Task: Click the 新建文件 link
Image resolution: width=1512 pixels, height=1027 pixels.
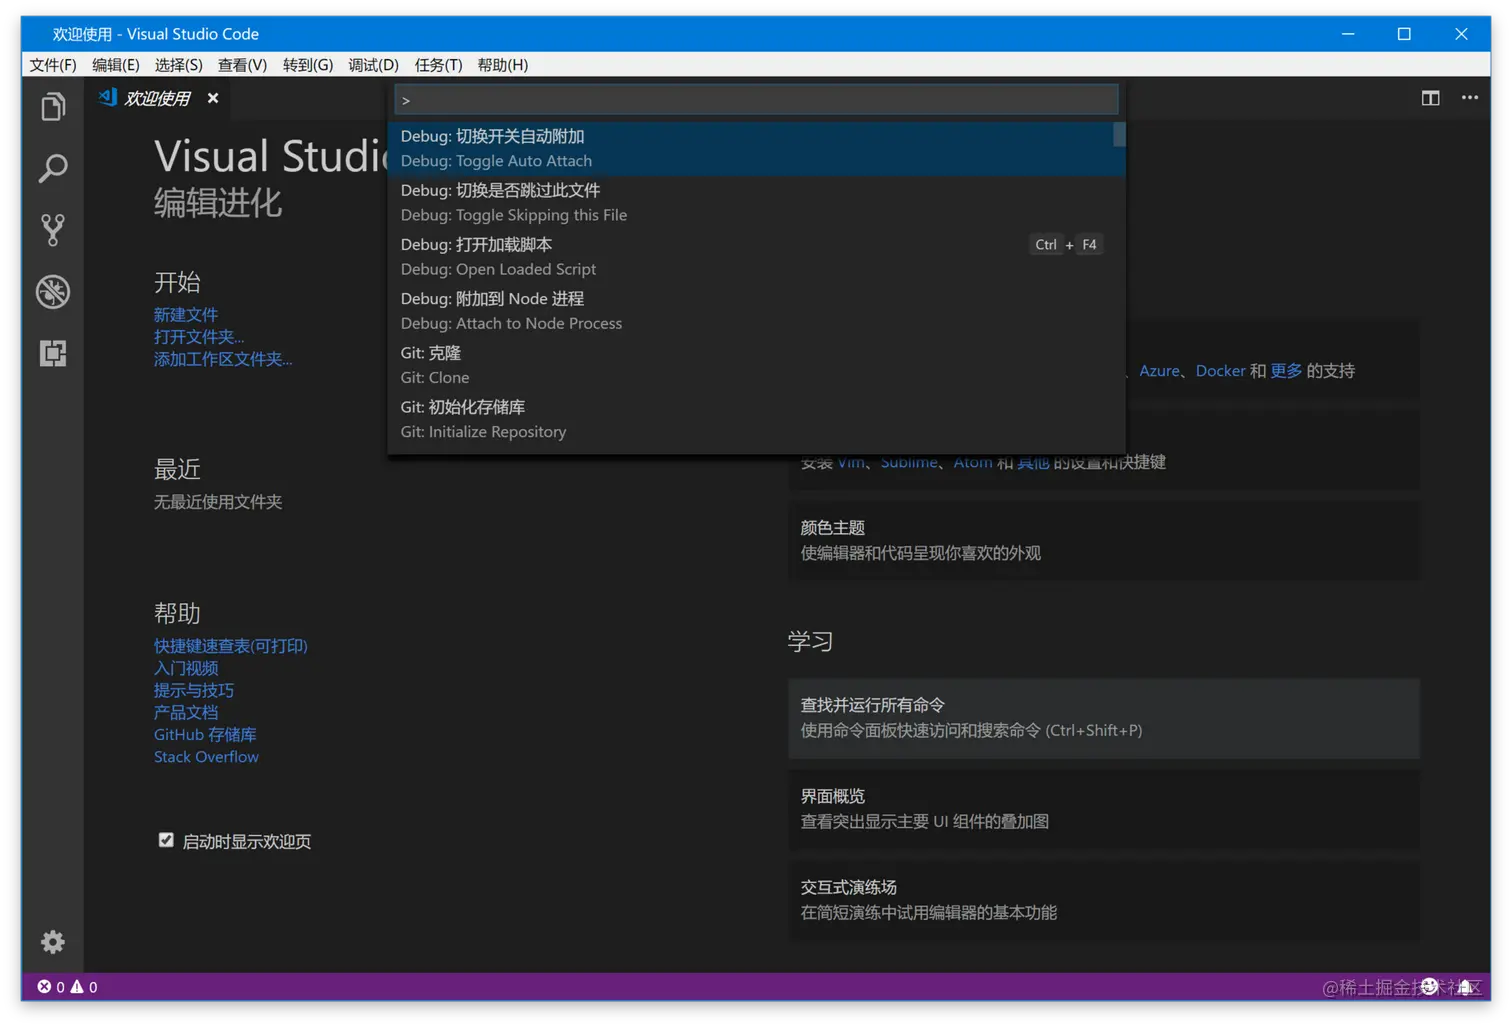Action: pos(186,315)
